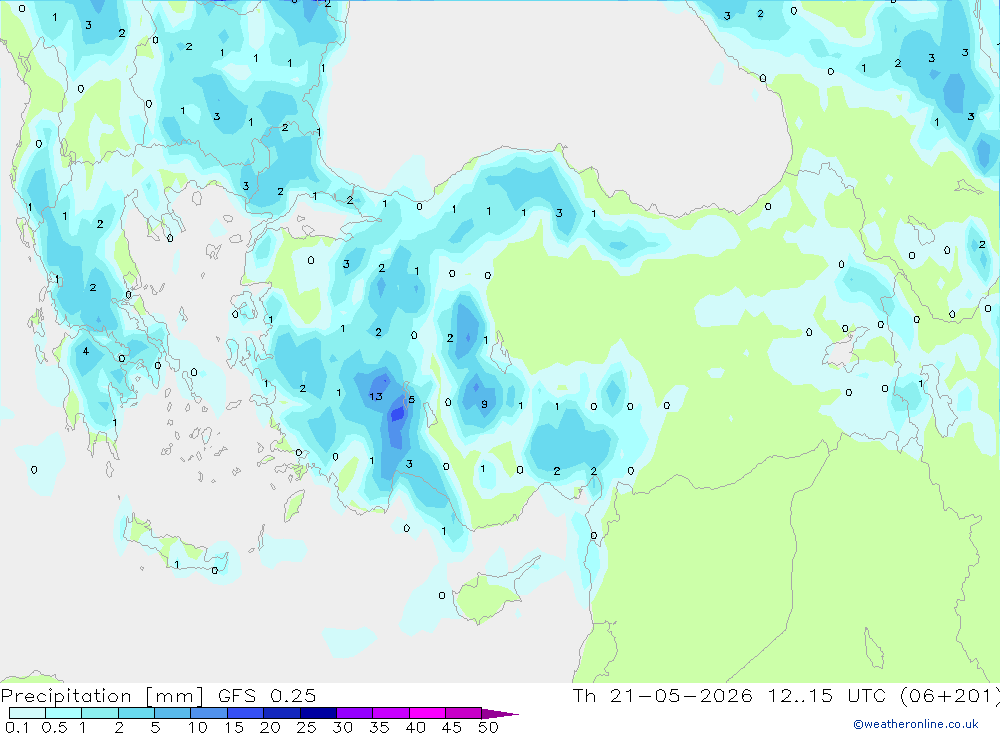Click the legend label '25'

307,727
